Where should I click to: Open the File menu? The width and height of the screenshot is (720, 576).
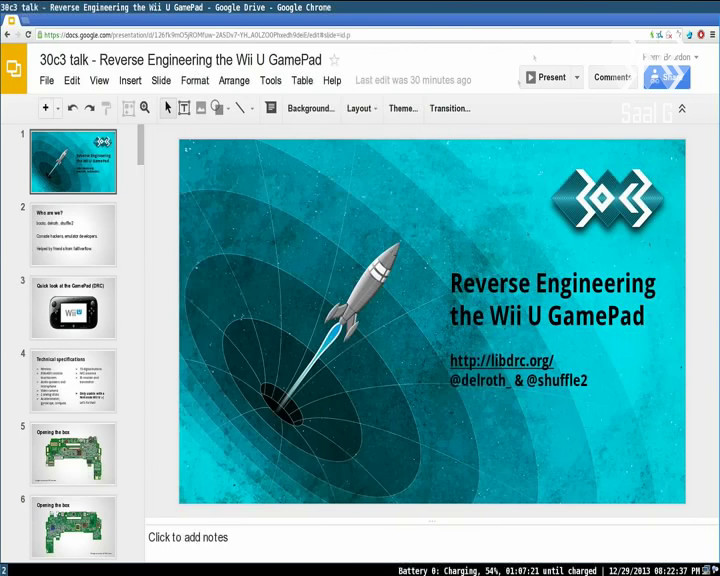pyautogui.click(x=47, y=80)
